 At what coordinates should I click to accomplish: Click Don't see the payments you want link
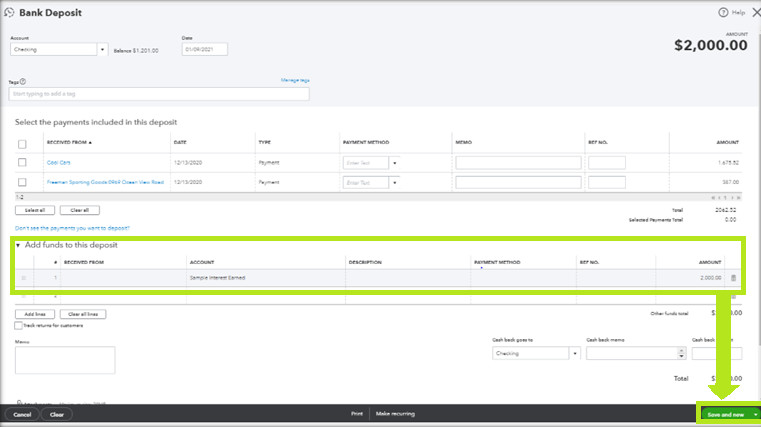tap(72, 228)
